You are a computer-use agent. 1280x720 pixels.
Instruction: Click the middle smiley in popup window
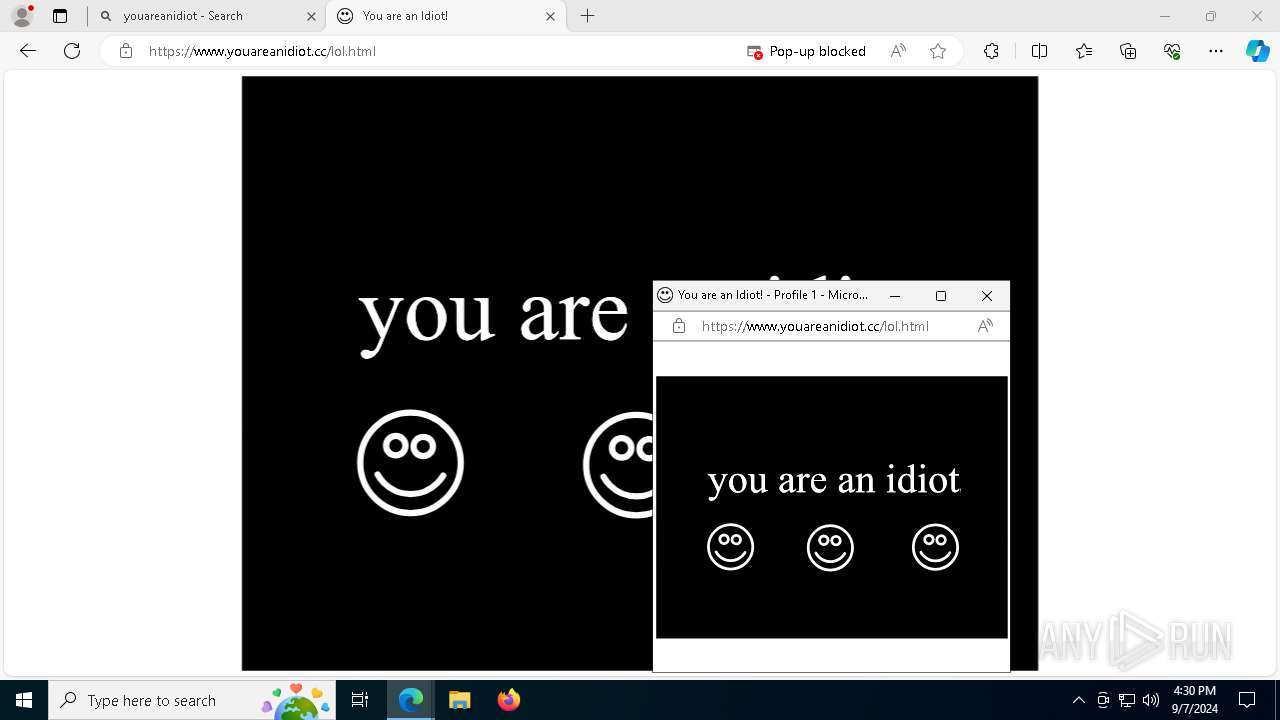click(x=830, y=547)
